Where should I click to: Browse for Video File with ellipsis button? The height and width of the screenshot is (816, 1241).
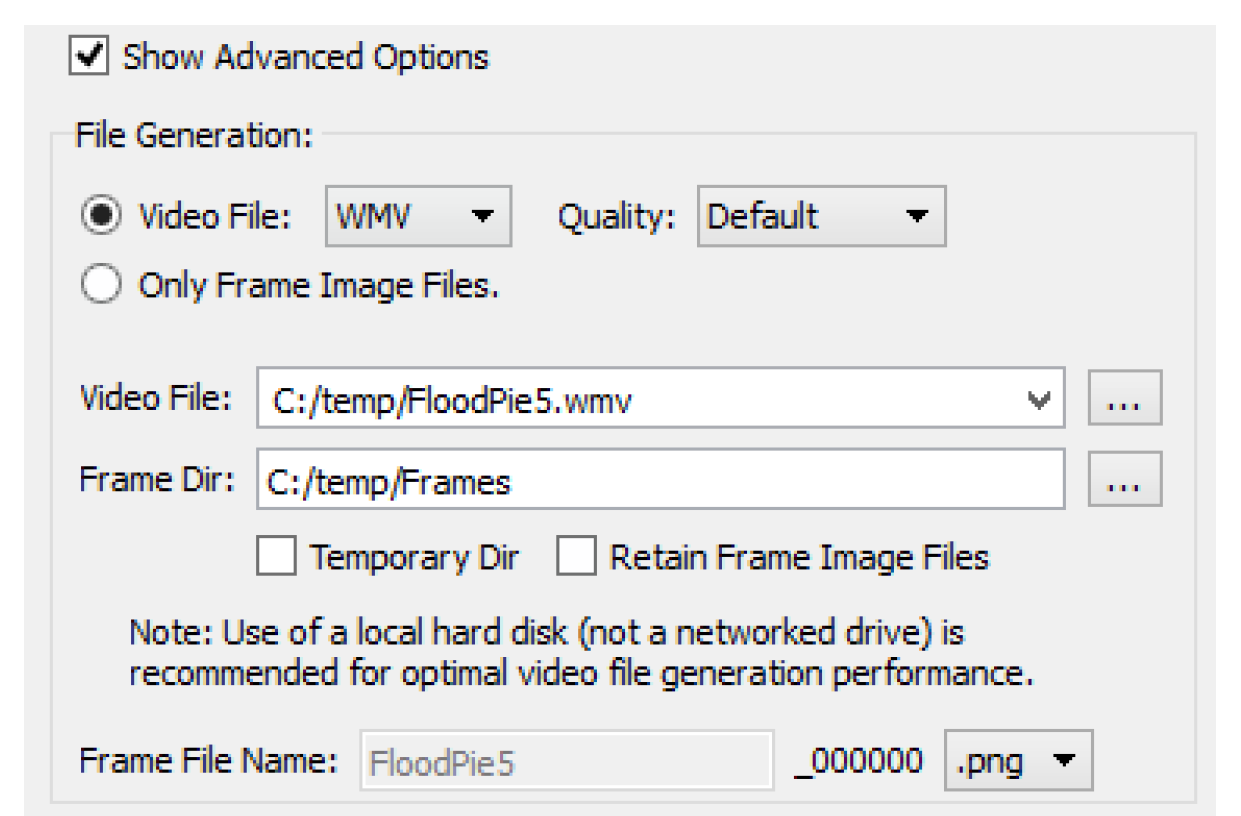[1125, 399]
